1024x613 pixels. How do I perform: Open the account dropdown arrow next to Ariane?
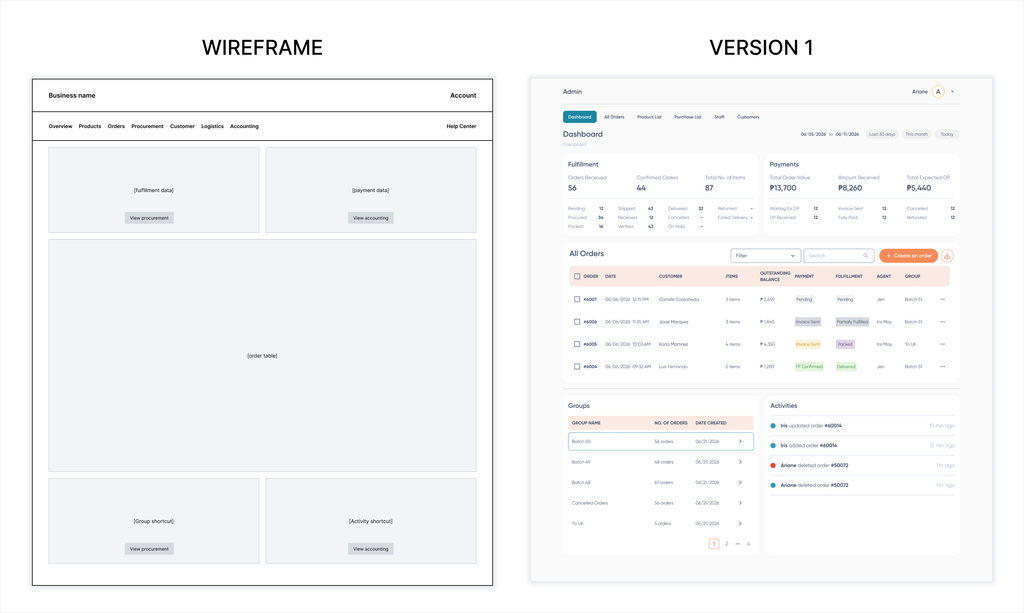click(x=952, y=92)
